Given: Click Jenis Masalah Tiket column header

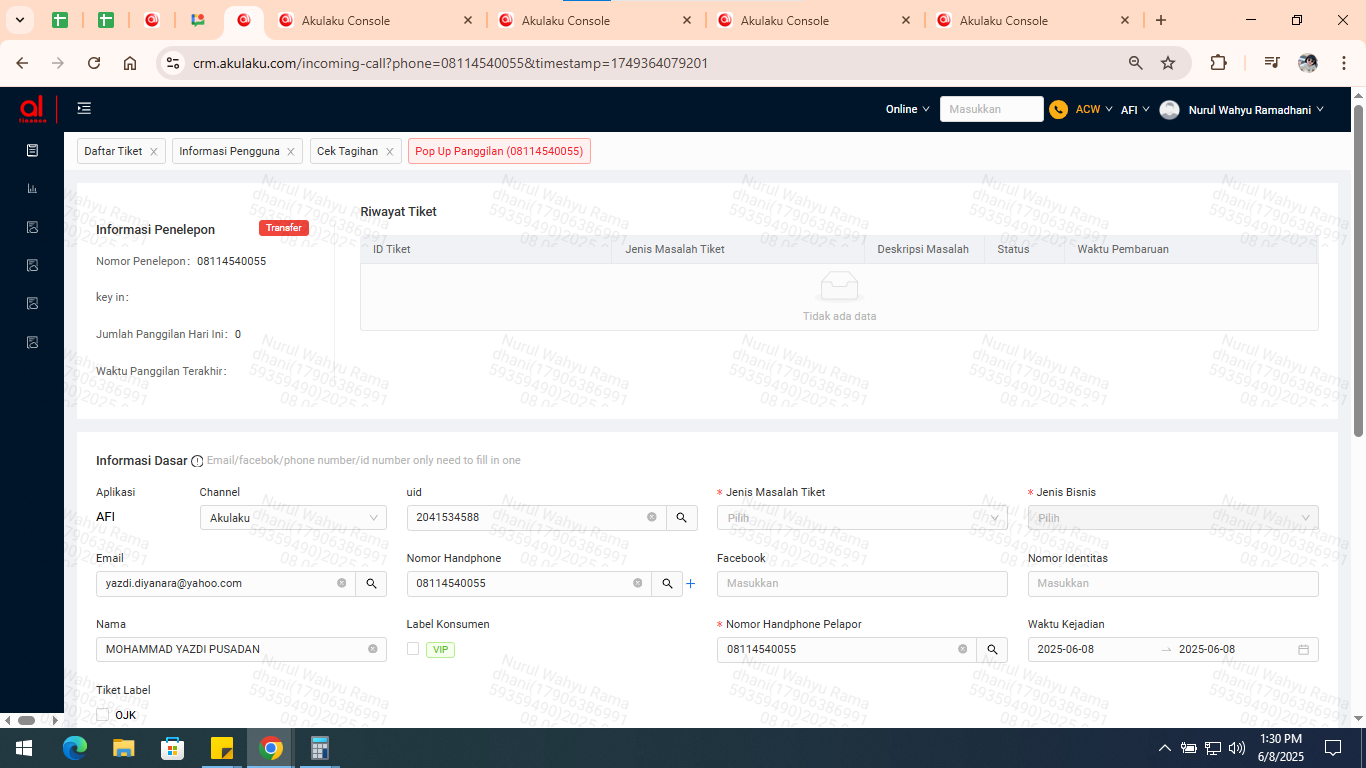Looking at the screenshot, I should (x=675, y=249).
